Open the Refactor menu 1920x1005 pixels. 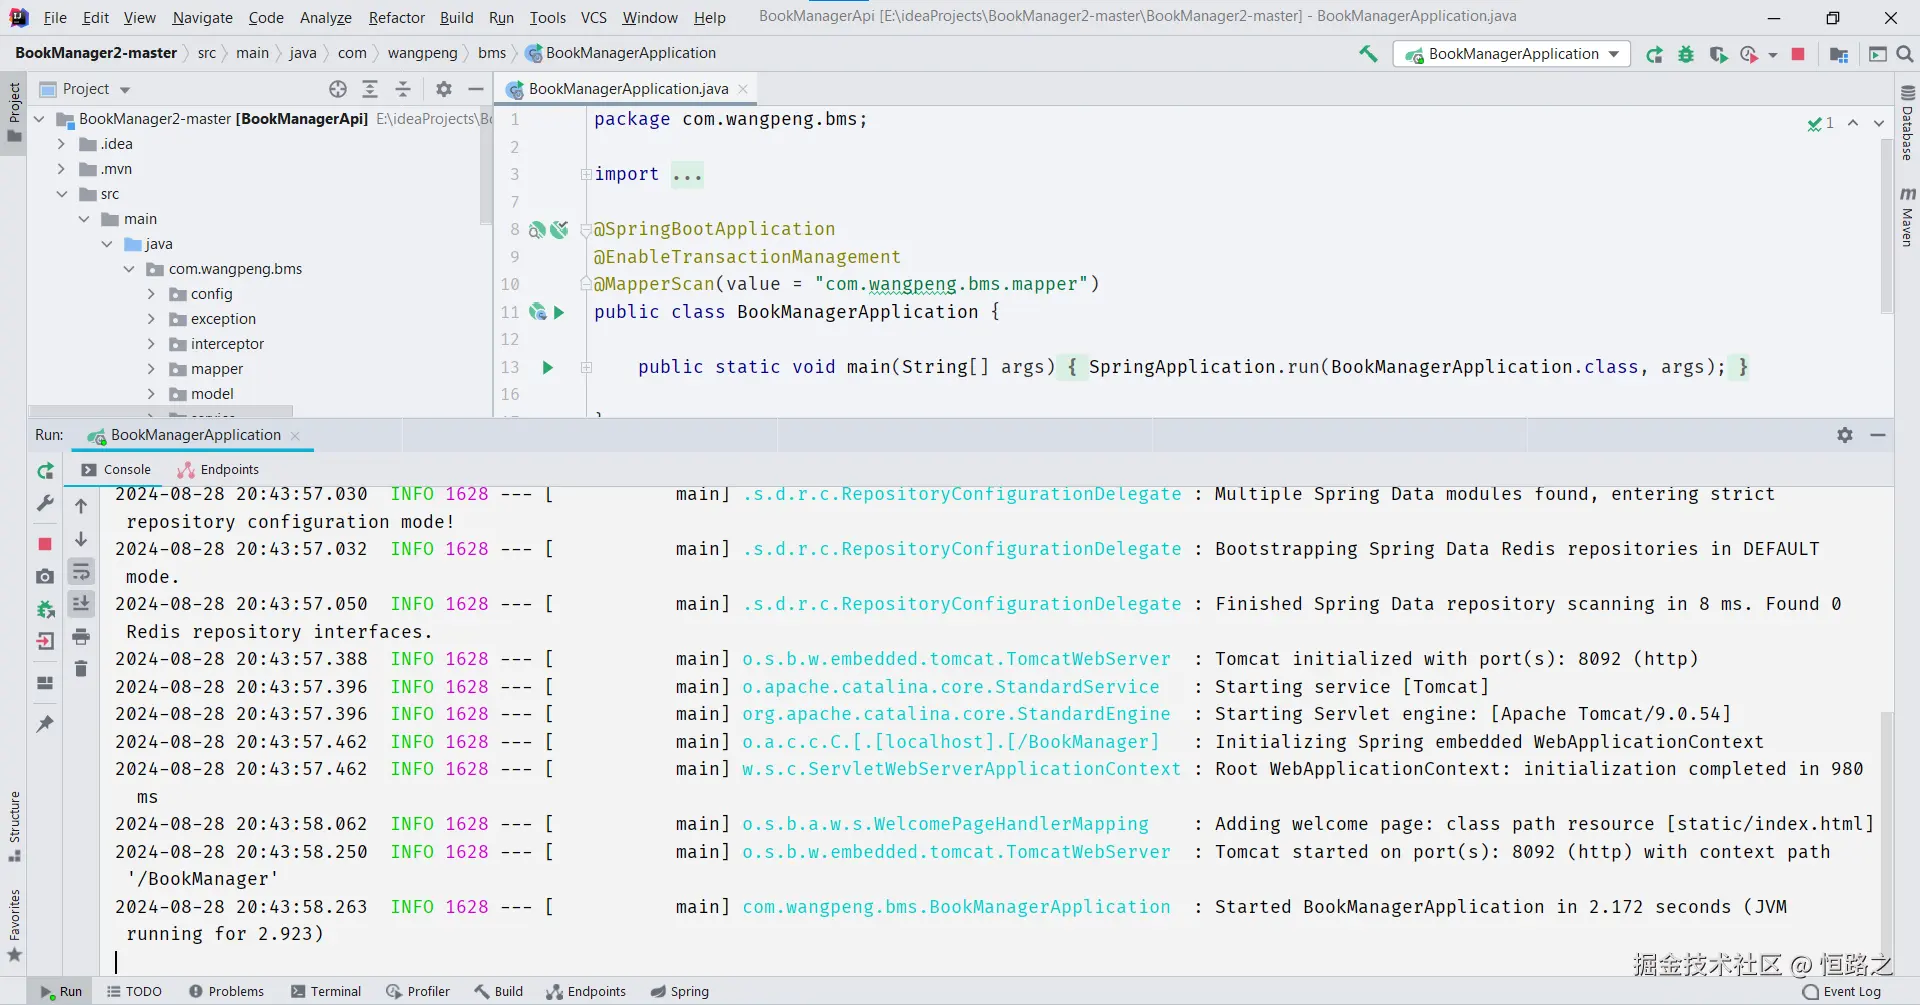pyautogui.click(x=396, y=17)
